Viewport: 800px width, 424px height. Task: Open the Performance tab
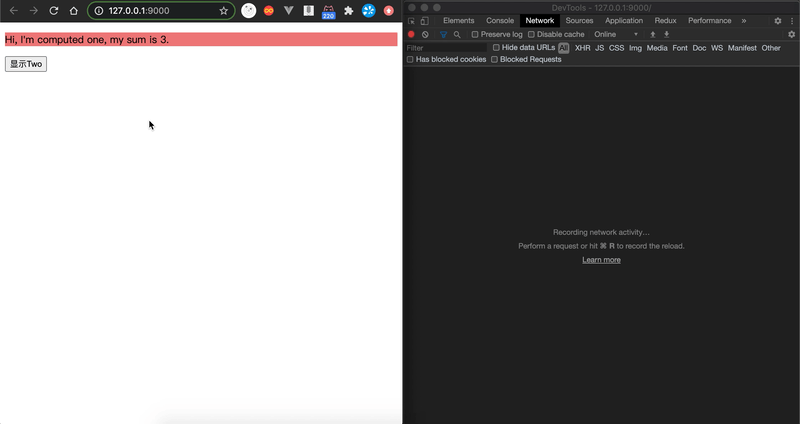710,20
